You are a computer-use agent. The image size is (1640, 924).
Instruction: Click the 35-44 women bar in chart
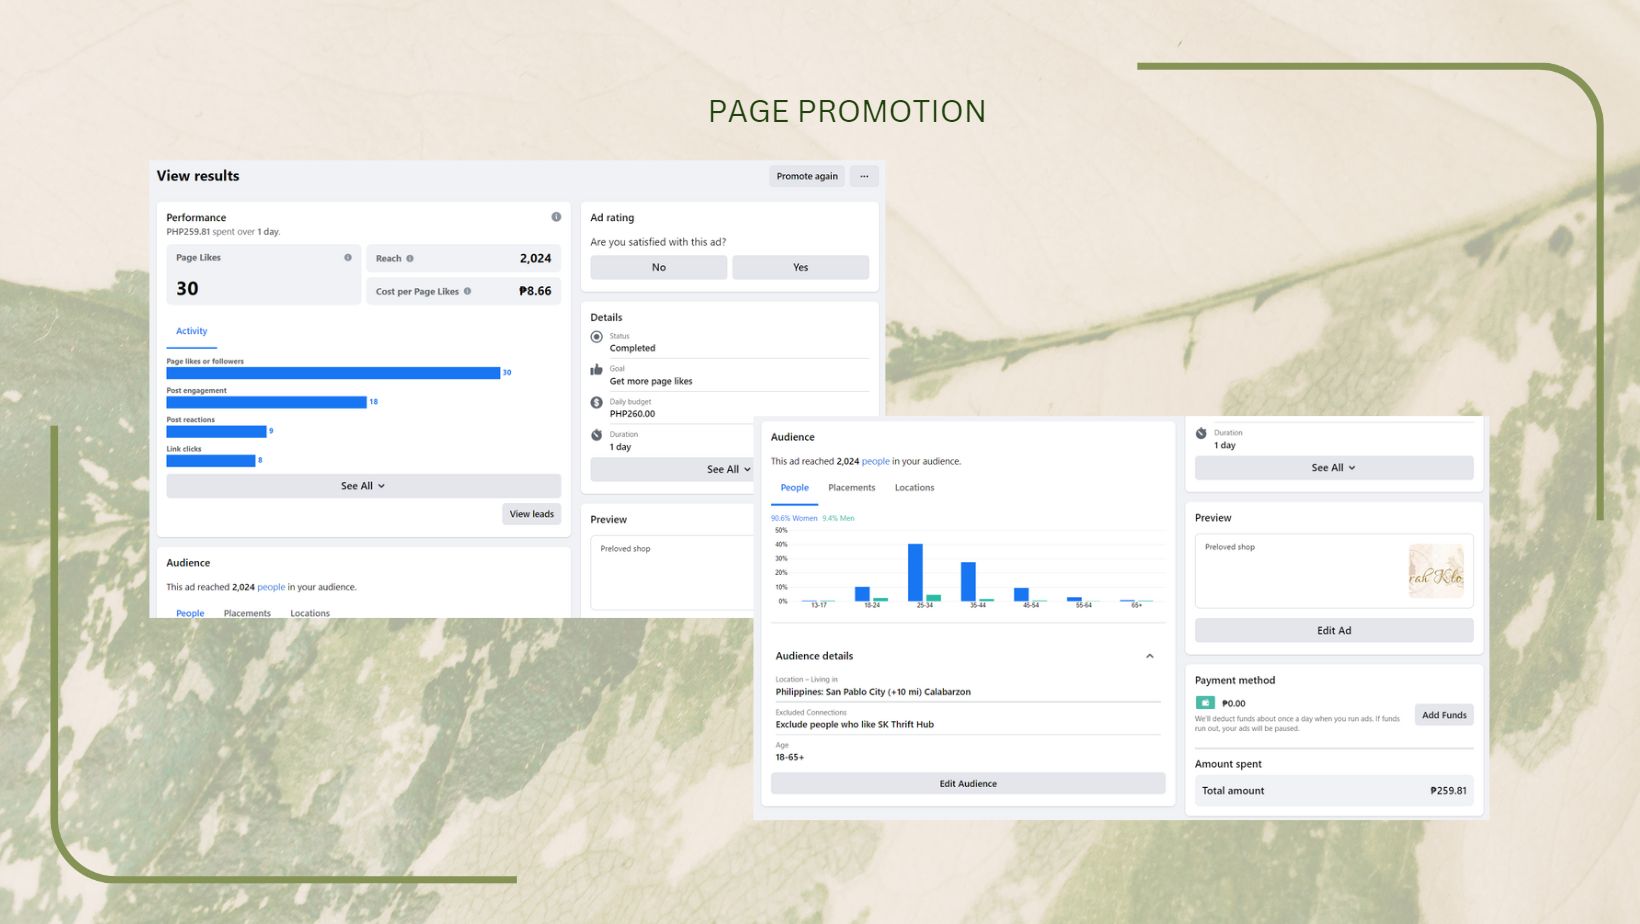pyautogui.click(x=968, y=581)
